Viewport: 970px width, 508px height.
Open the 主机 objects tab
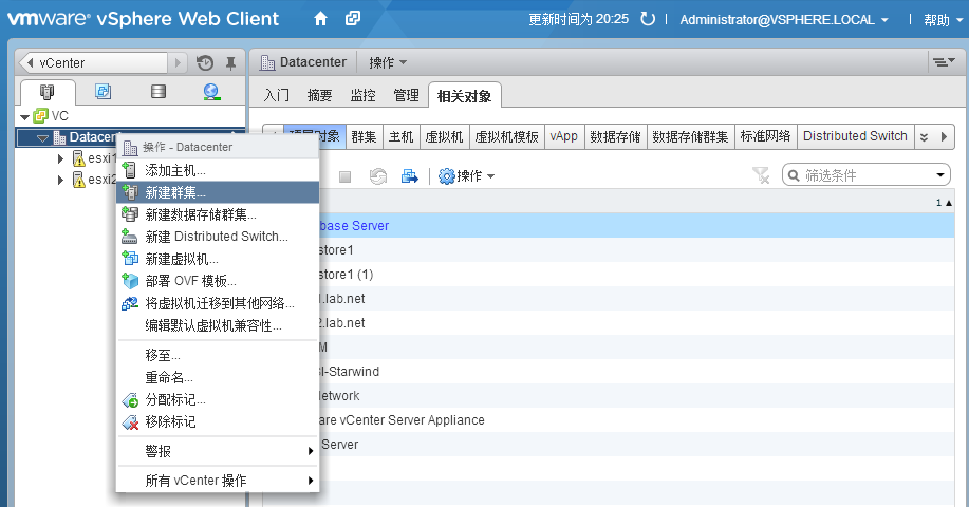(401, 137)
